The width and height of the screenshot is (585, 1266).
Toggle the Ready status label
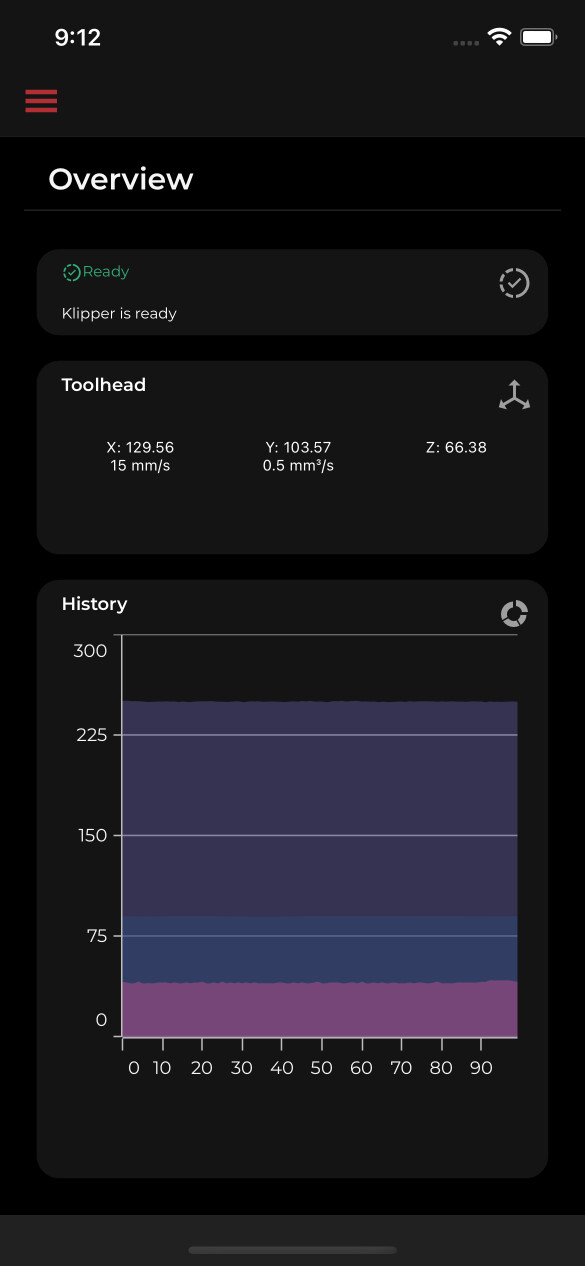106,272
